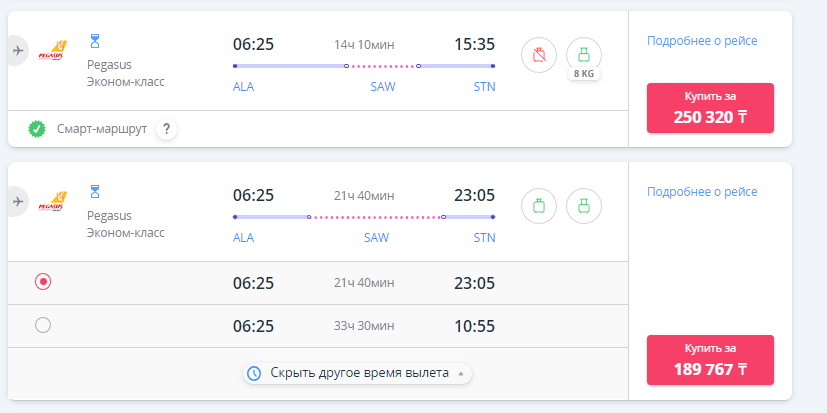
Task: Buy the ticket for 250 320 tenge
Action: tap(710, 107)
